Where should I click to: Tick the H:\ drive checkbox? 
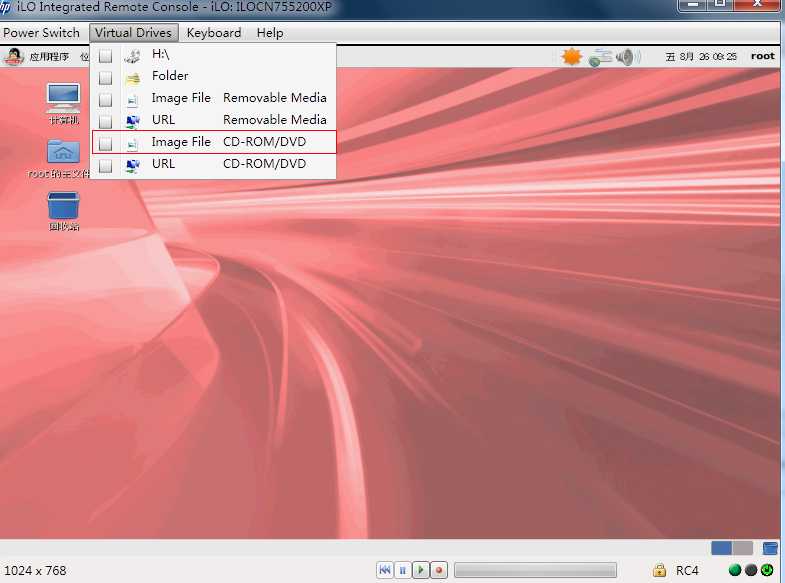click(105, 56)
